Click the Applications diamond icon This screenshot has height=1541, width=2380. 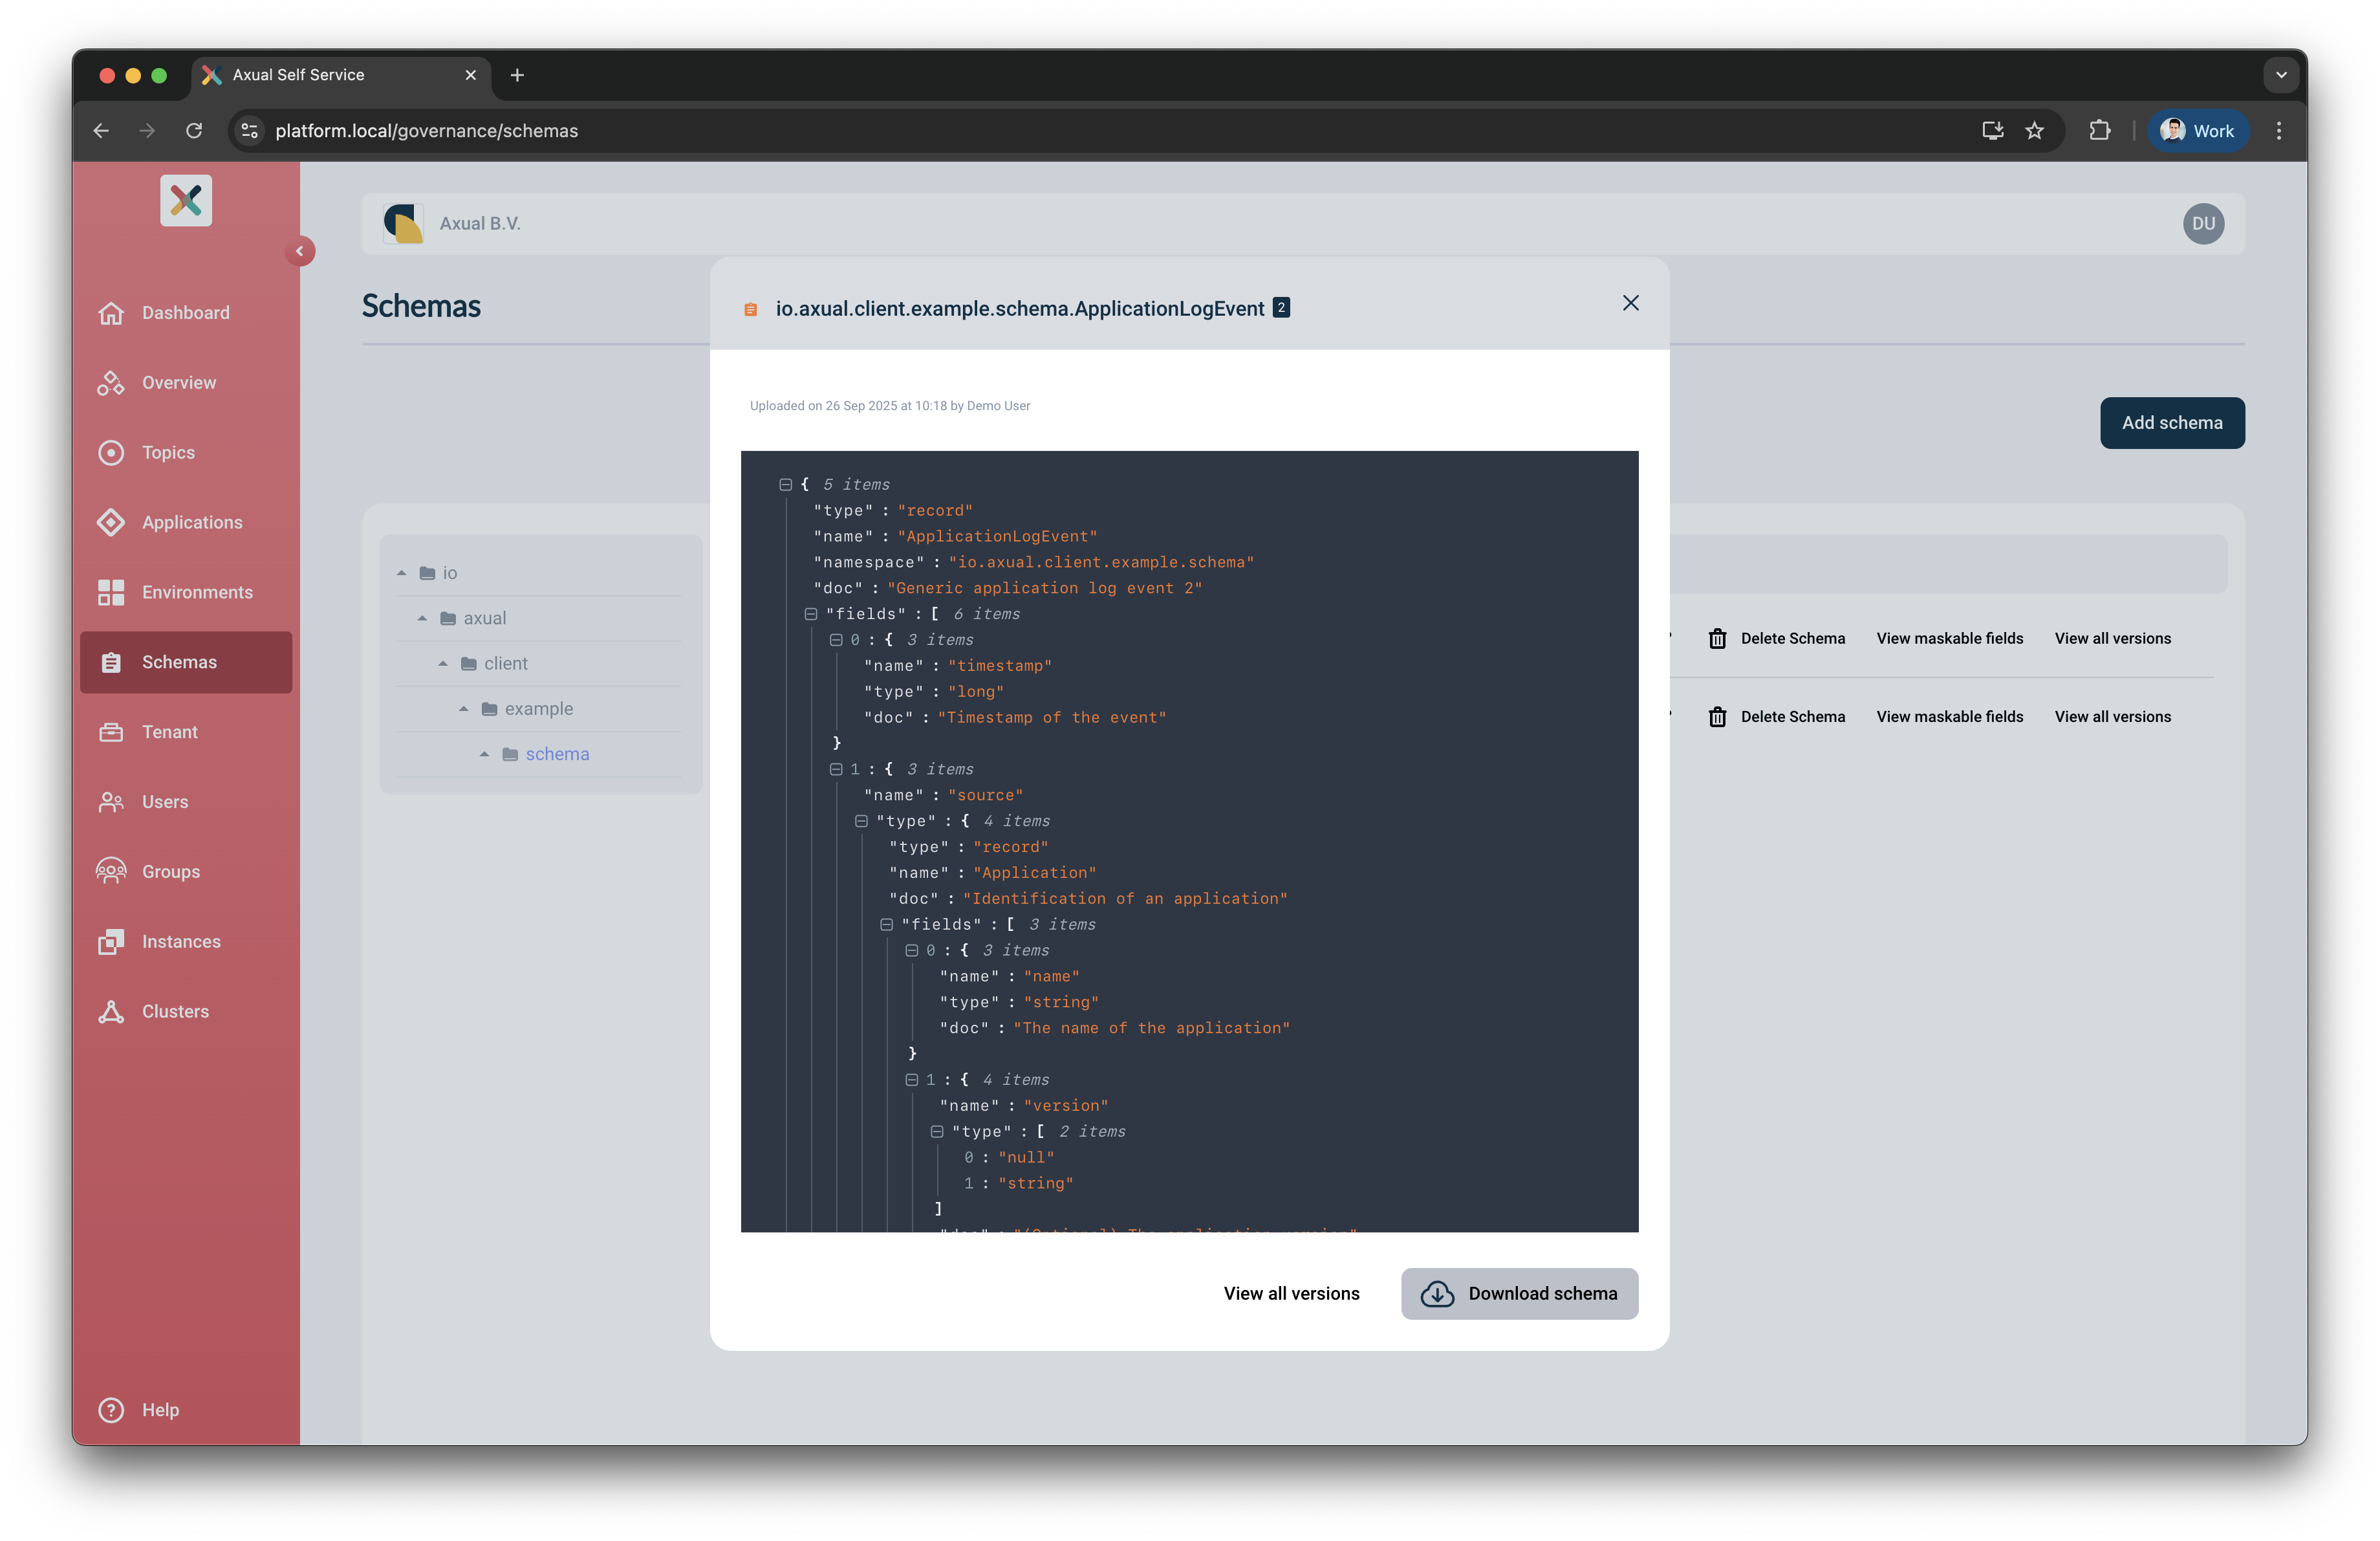point(111,523)
